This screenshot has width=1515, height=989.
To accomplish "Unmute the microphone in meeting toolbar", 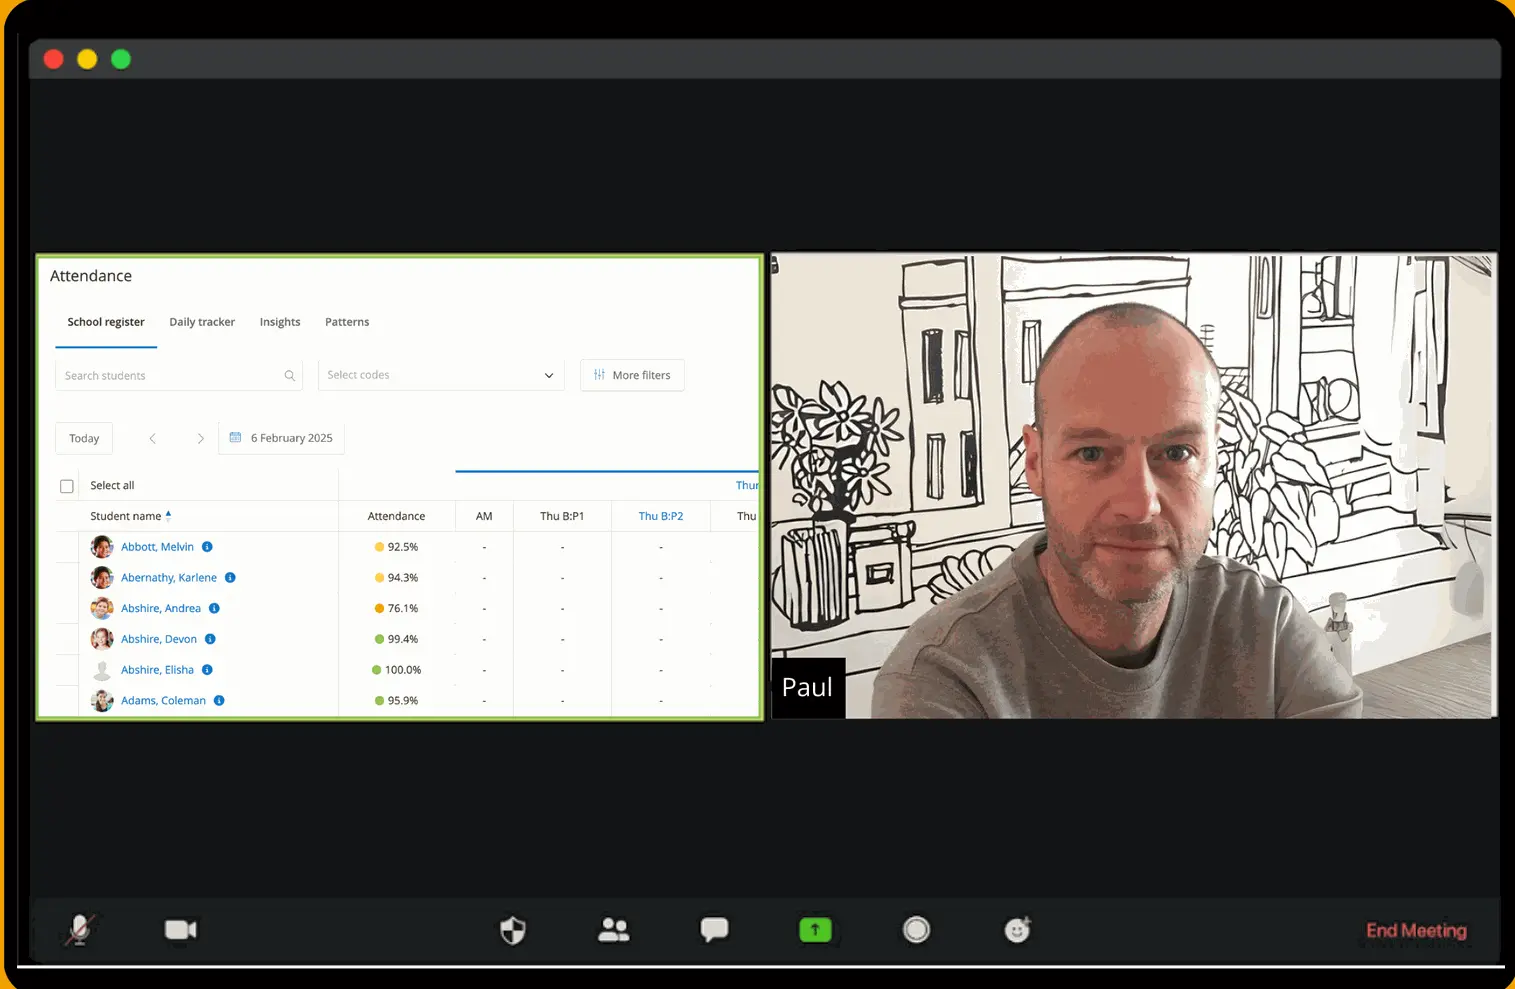I will [x=80, y=930].
